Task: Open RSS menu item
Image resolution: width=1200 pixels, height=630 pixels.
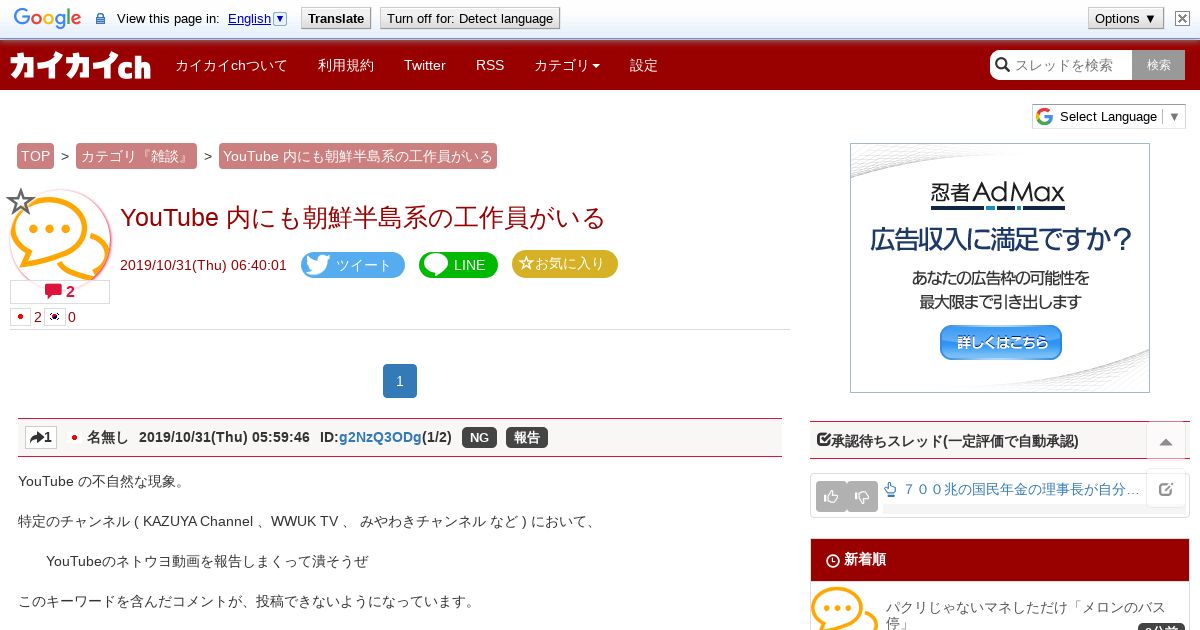Action: tap(490, 66)
